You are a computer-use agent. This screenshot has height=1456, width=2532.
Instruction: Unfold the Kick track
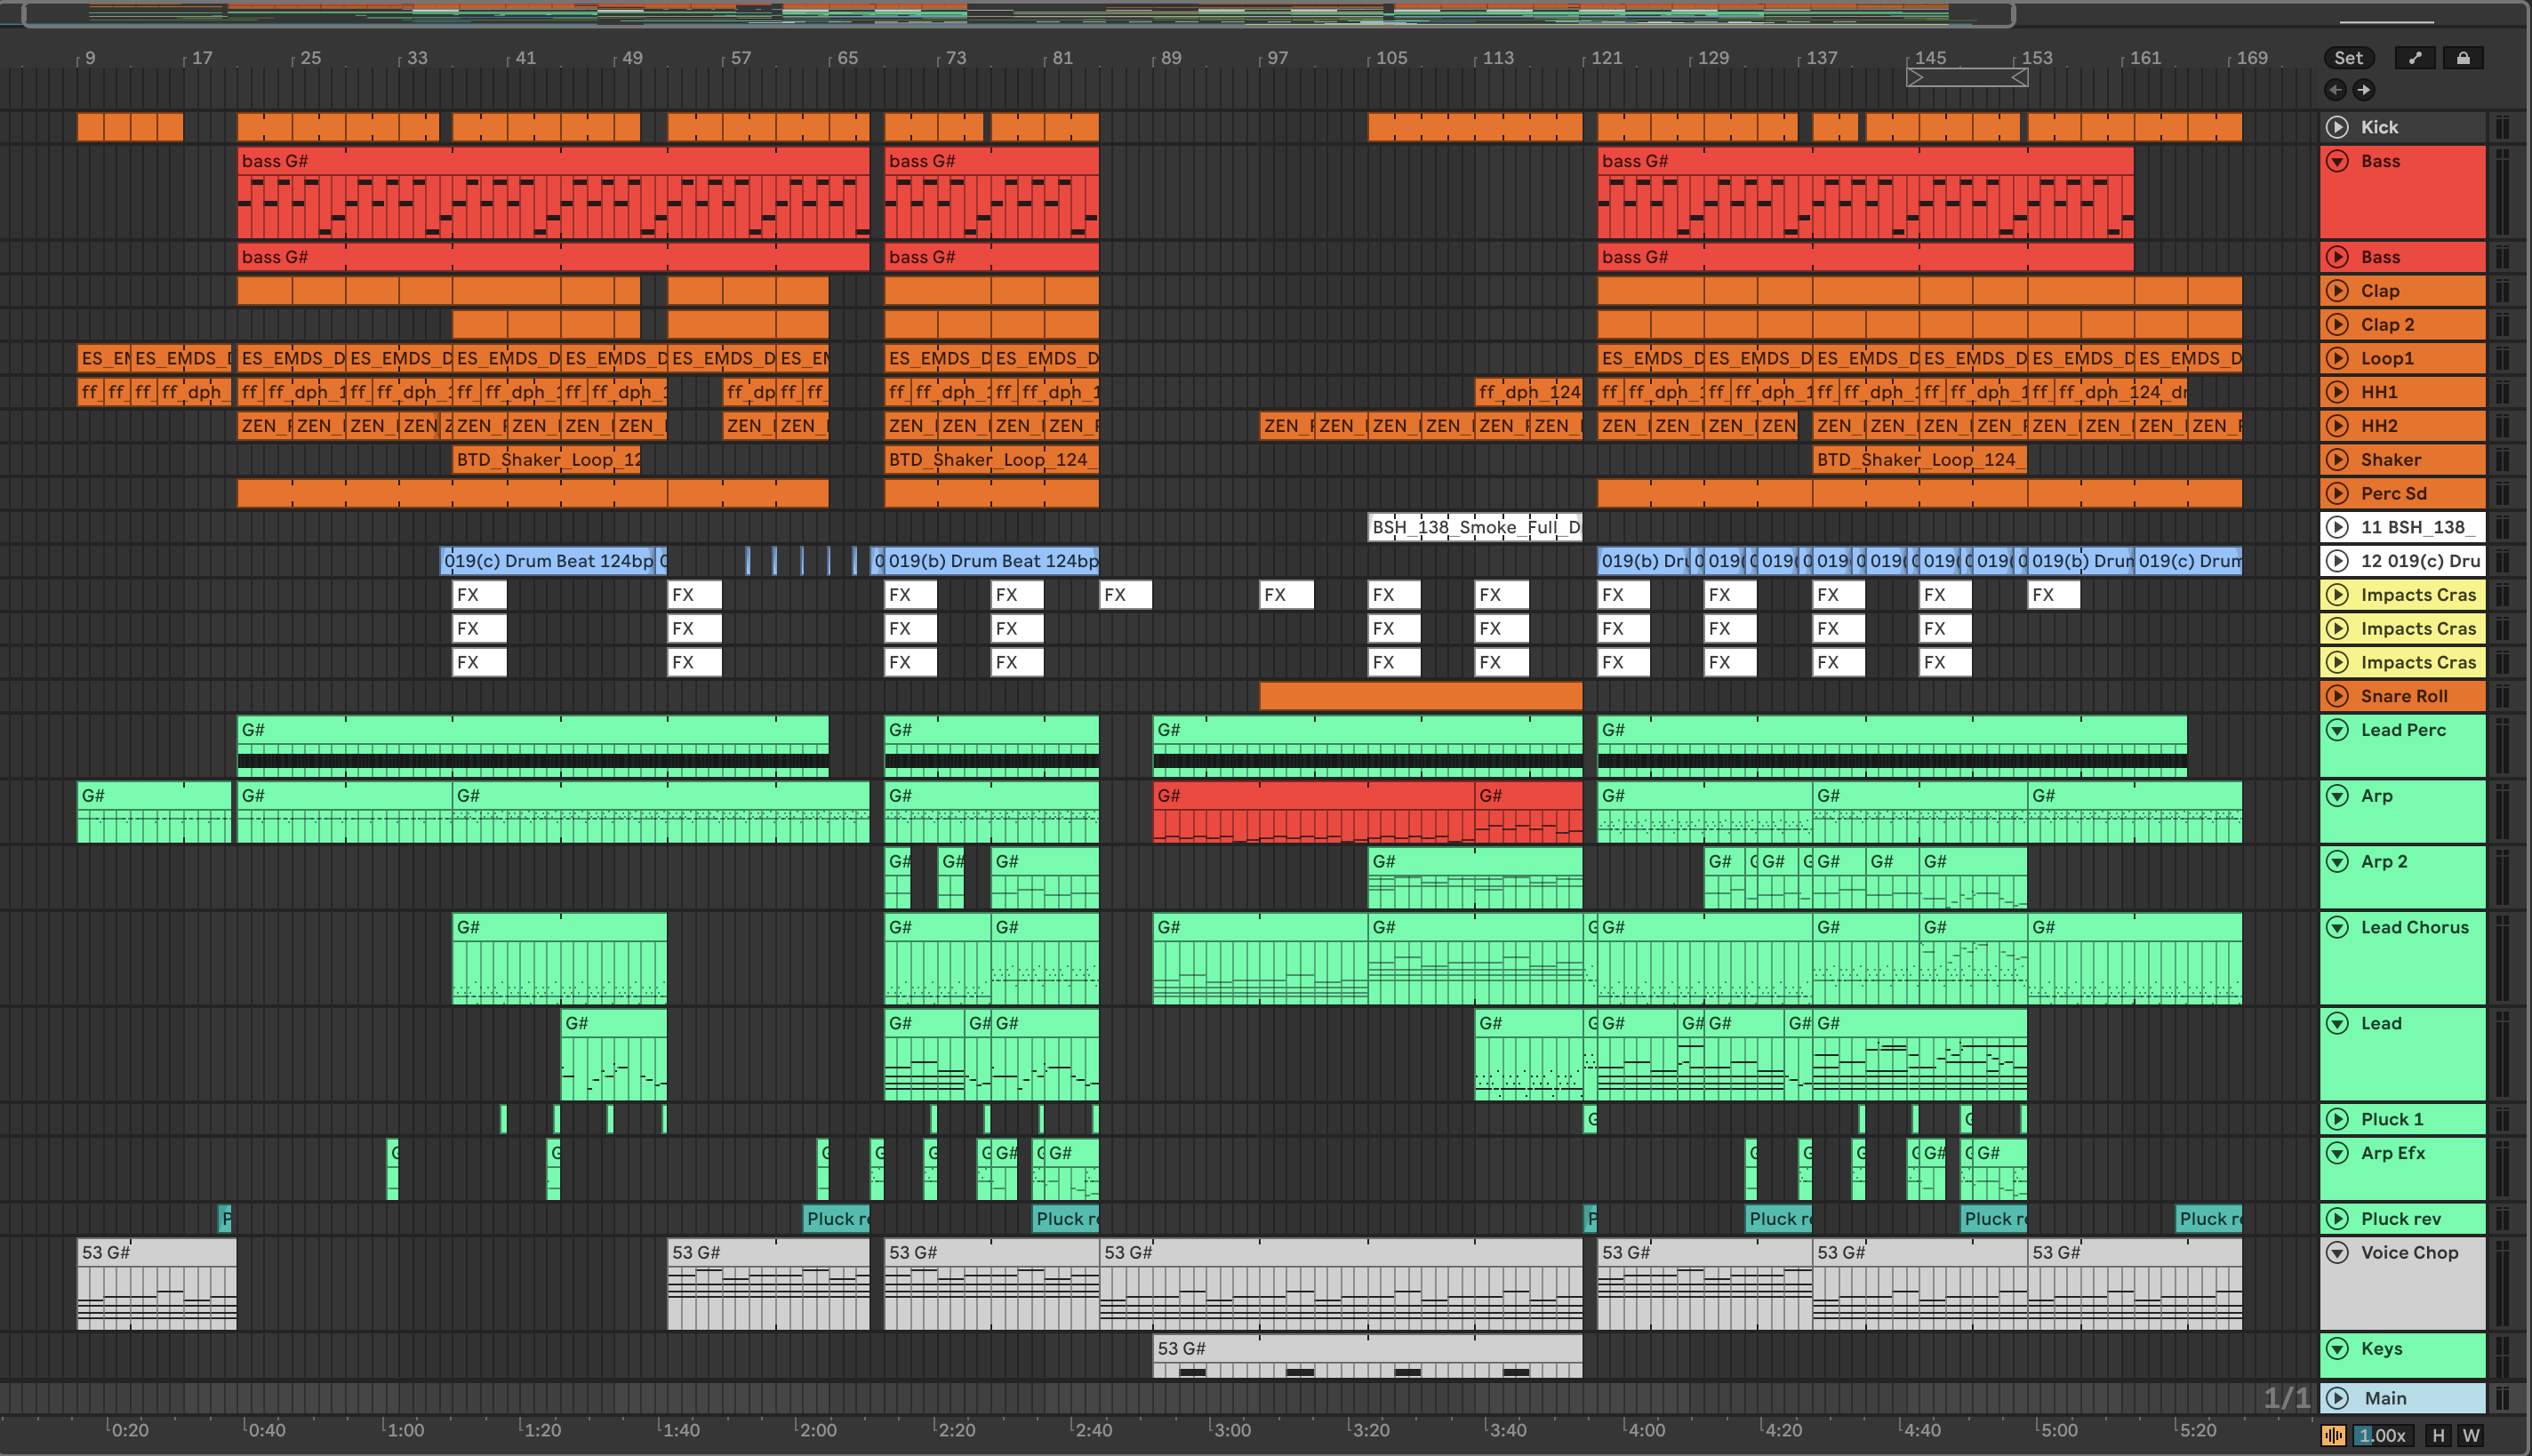[x=2337, y=127]
